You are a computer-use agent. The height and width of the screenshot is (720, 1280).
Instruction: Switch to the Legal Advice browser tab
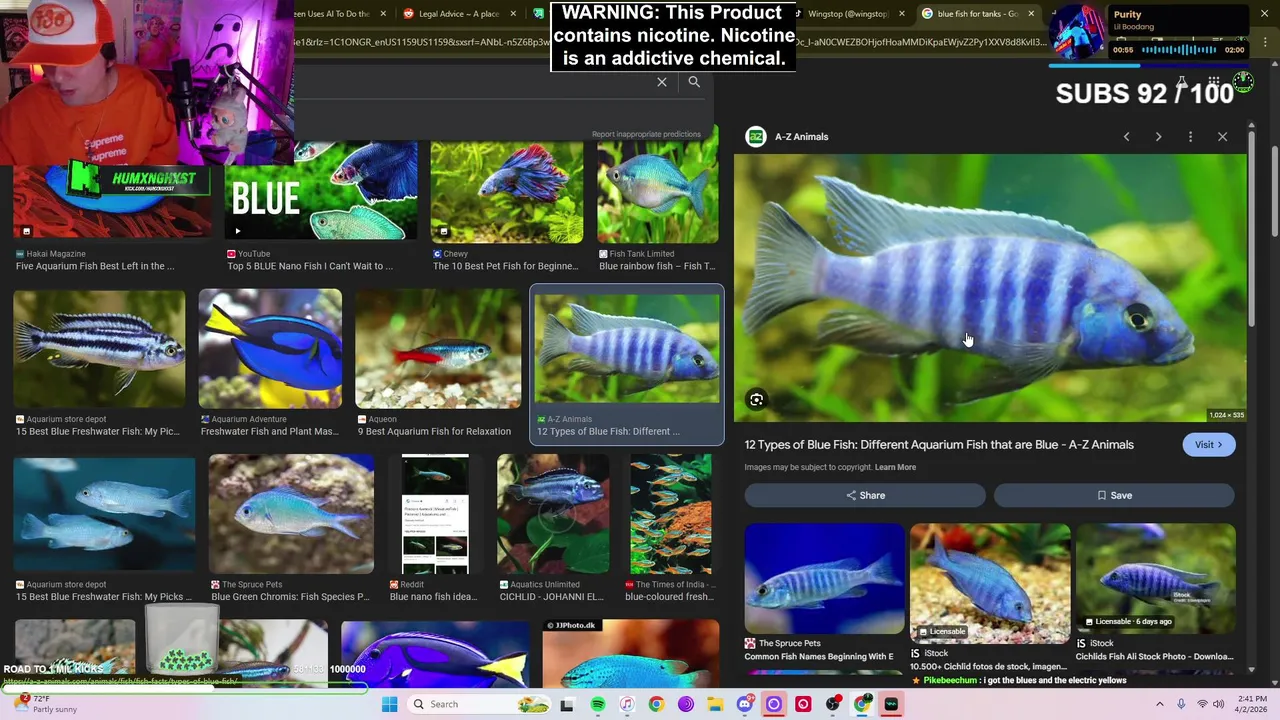(x=458, y=14)
